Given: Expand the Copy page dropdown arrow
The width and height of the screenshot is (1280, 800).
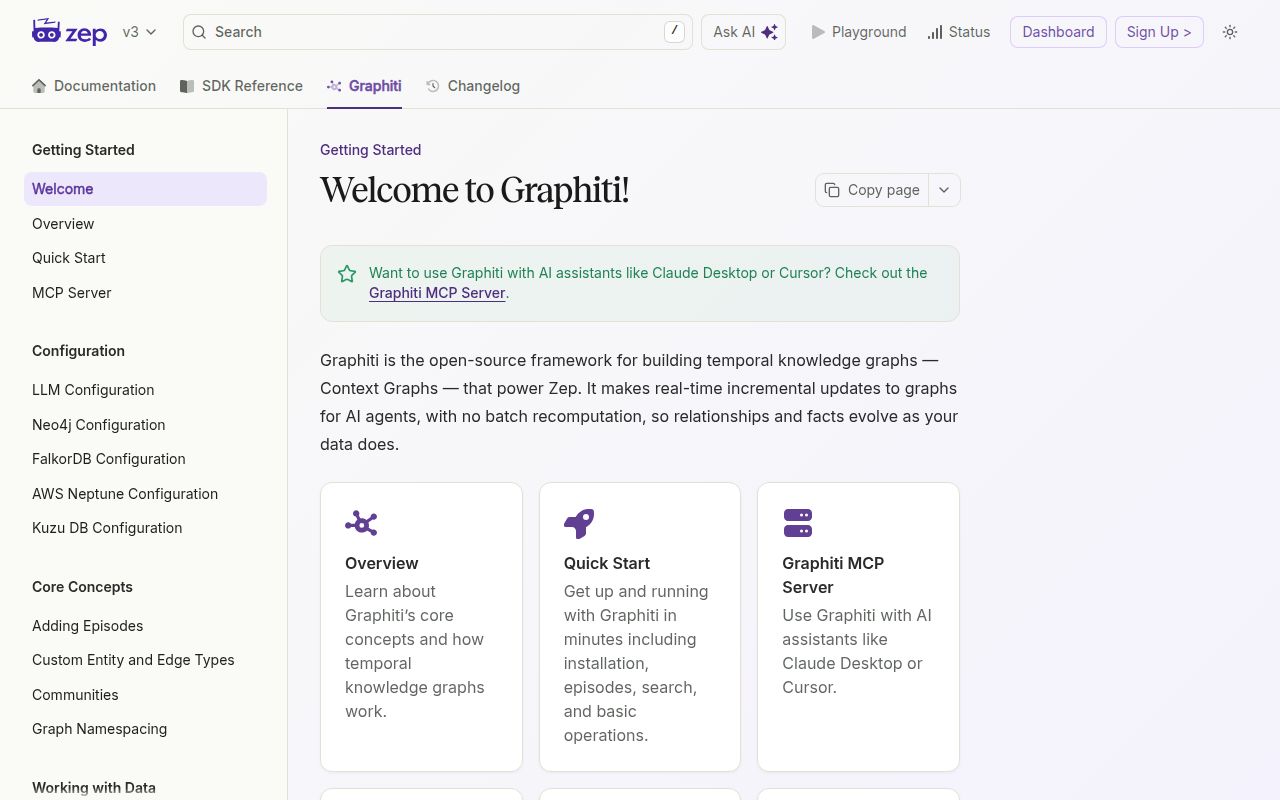Looking at the screenshot, I should (x=944, y=190).
